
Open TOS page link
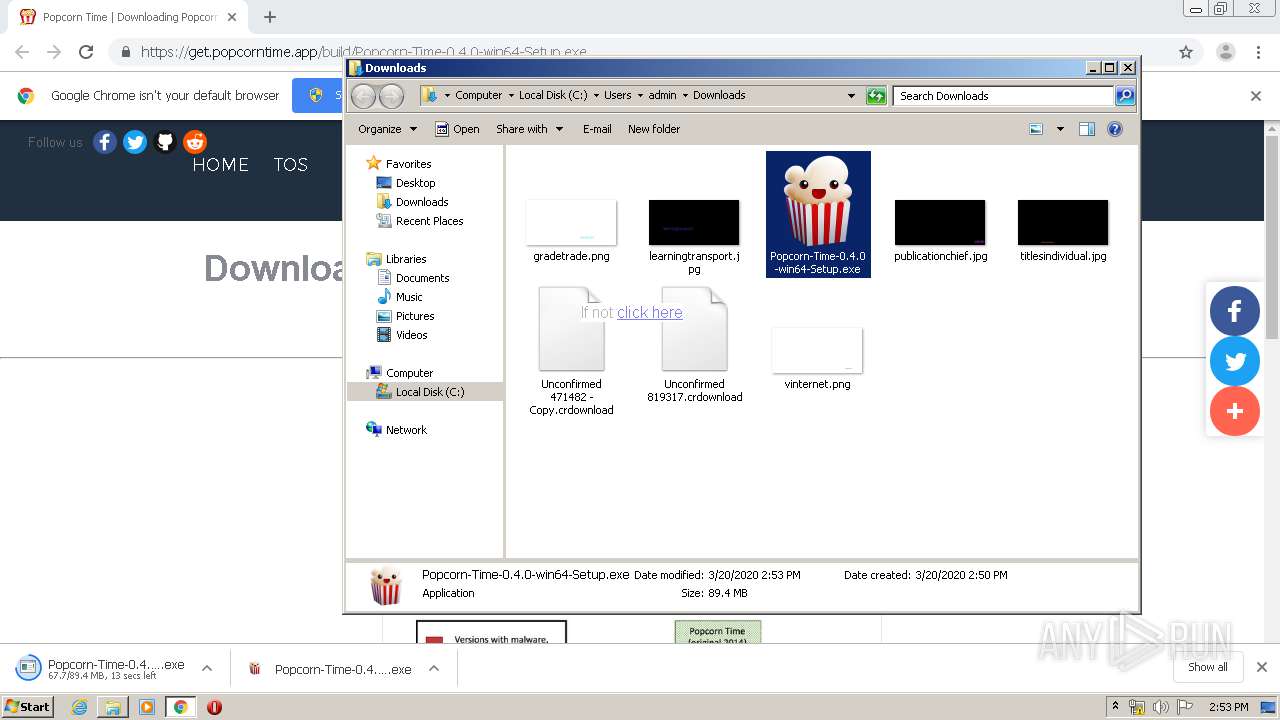click(x=291, y=165)
